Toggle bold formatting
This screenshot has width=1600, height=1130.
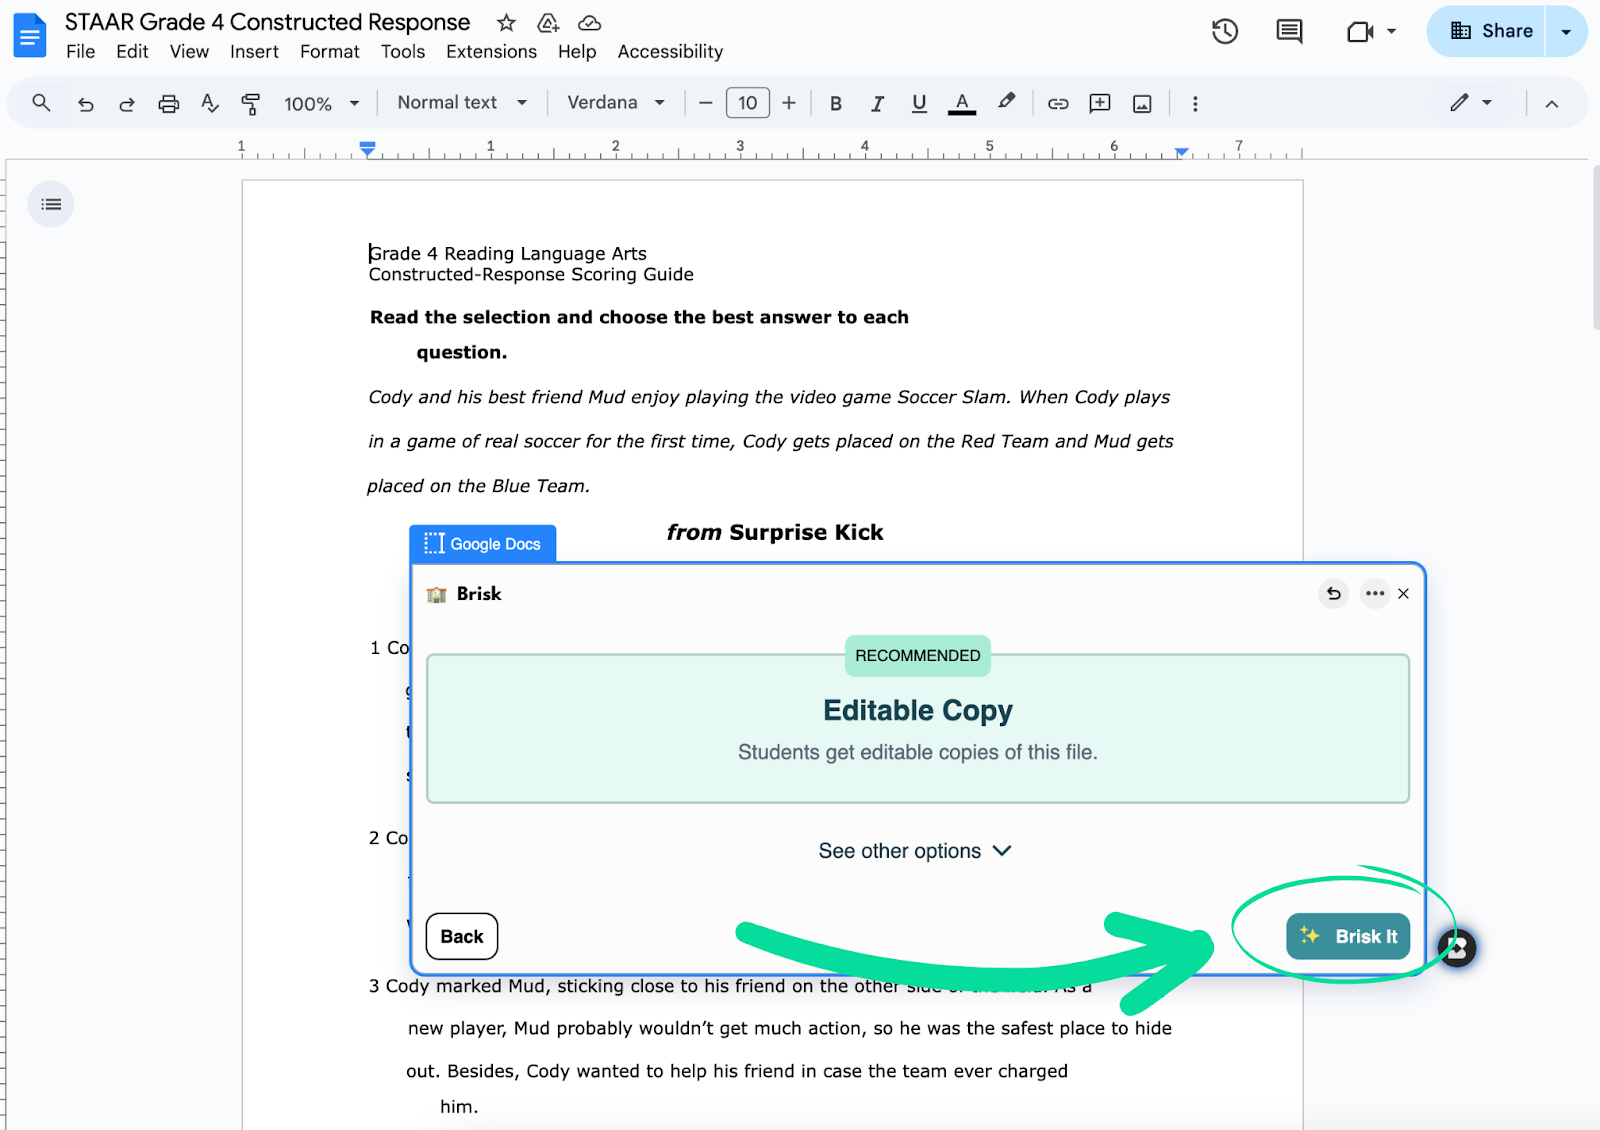836,103
